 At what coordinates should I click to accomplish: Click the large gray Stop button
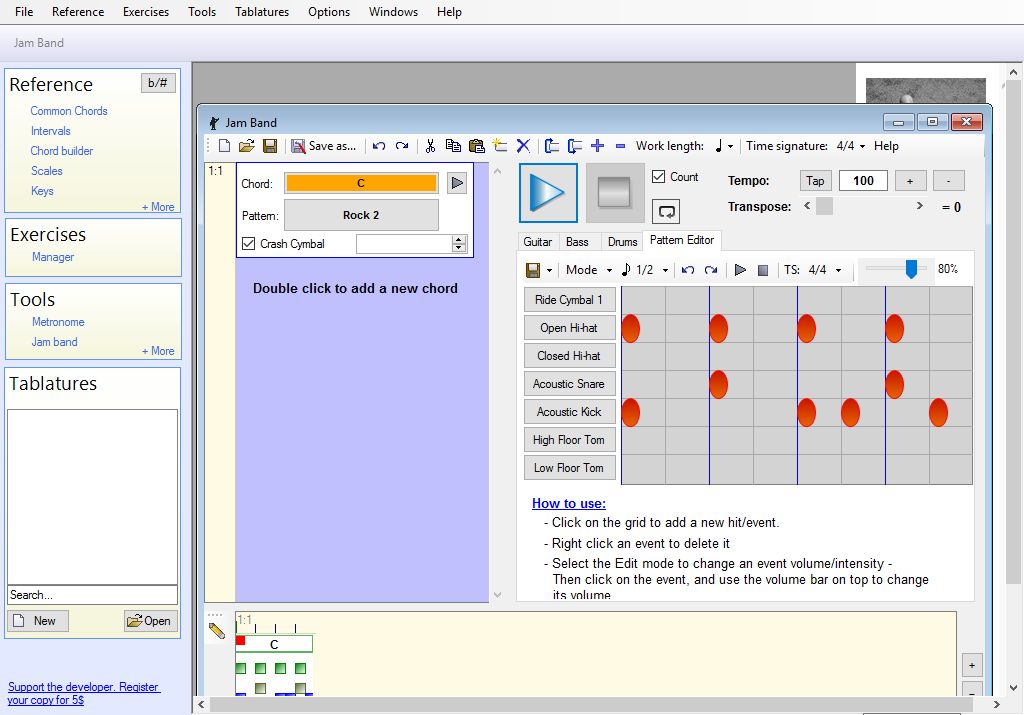[x=615, y=193]
